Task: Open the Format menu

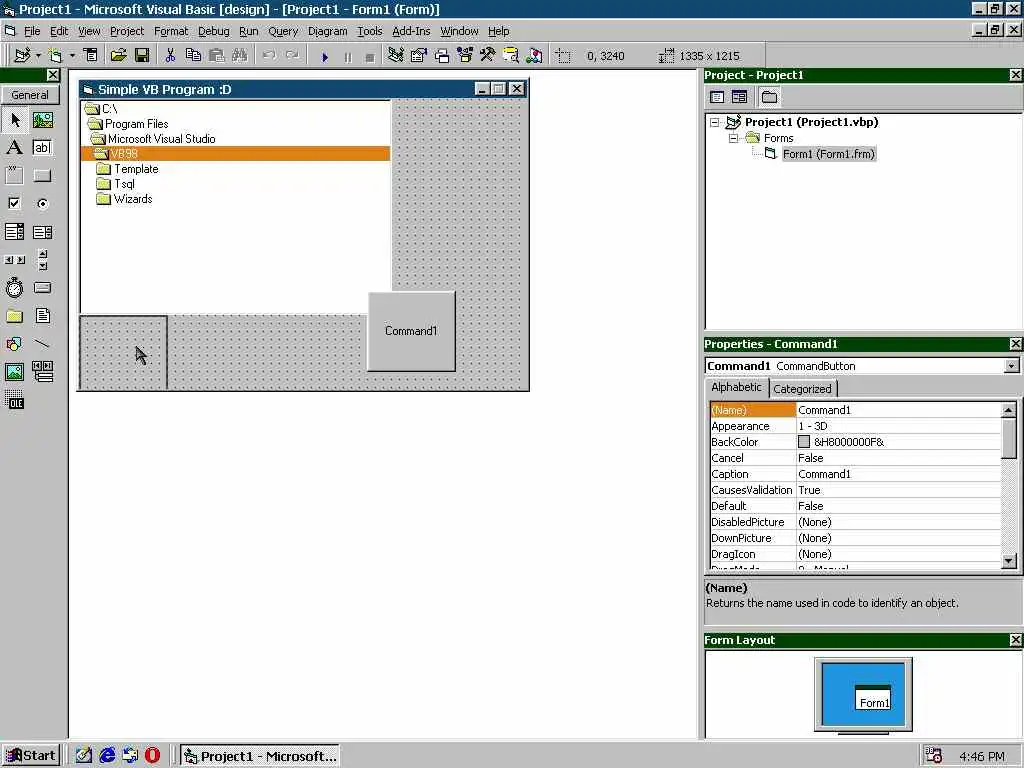Action: [x=171, y=31]
